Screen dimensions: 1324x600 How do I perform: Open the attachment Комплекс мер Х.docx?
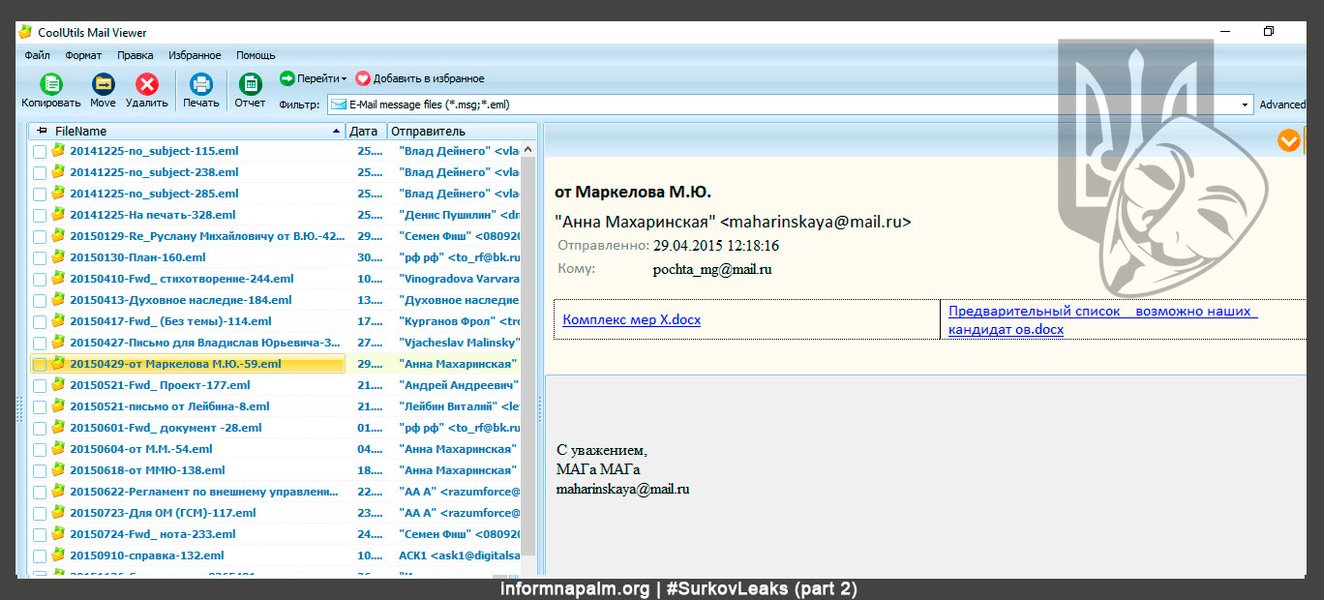point(631,320)
